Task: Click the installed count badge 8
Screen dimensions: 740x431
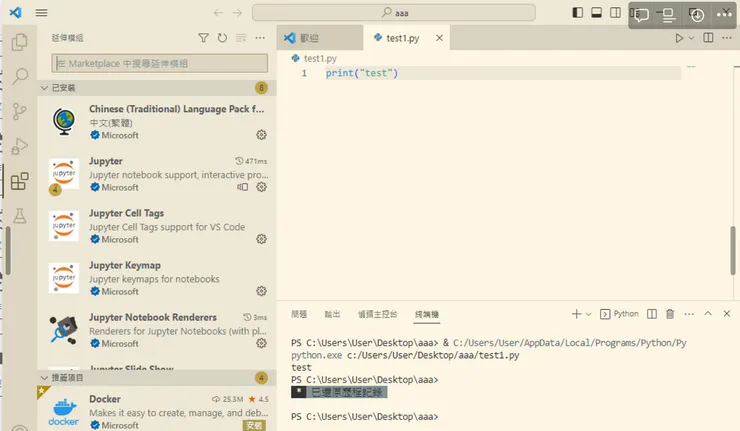Action: point(261,88)
